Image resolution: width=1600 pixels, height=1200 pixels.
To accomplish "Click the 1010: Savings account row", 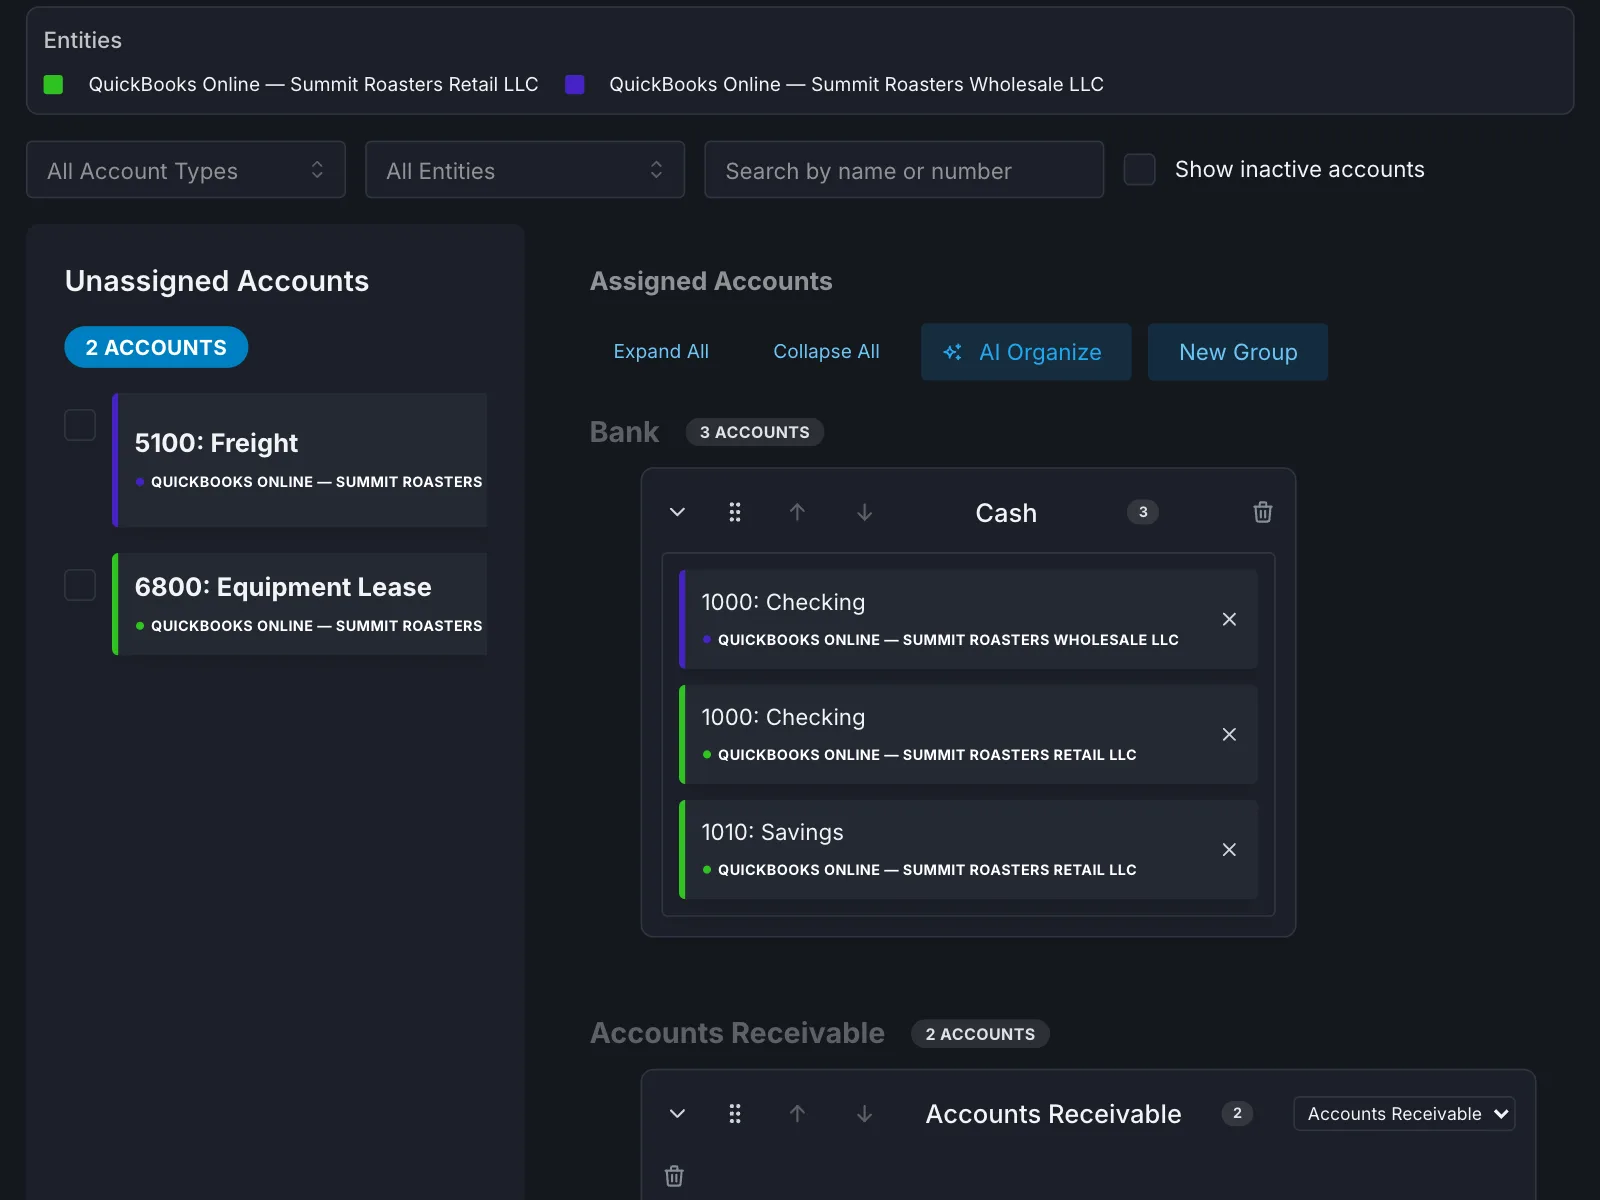I will tap(968, 849).
